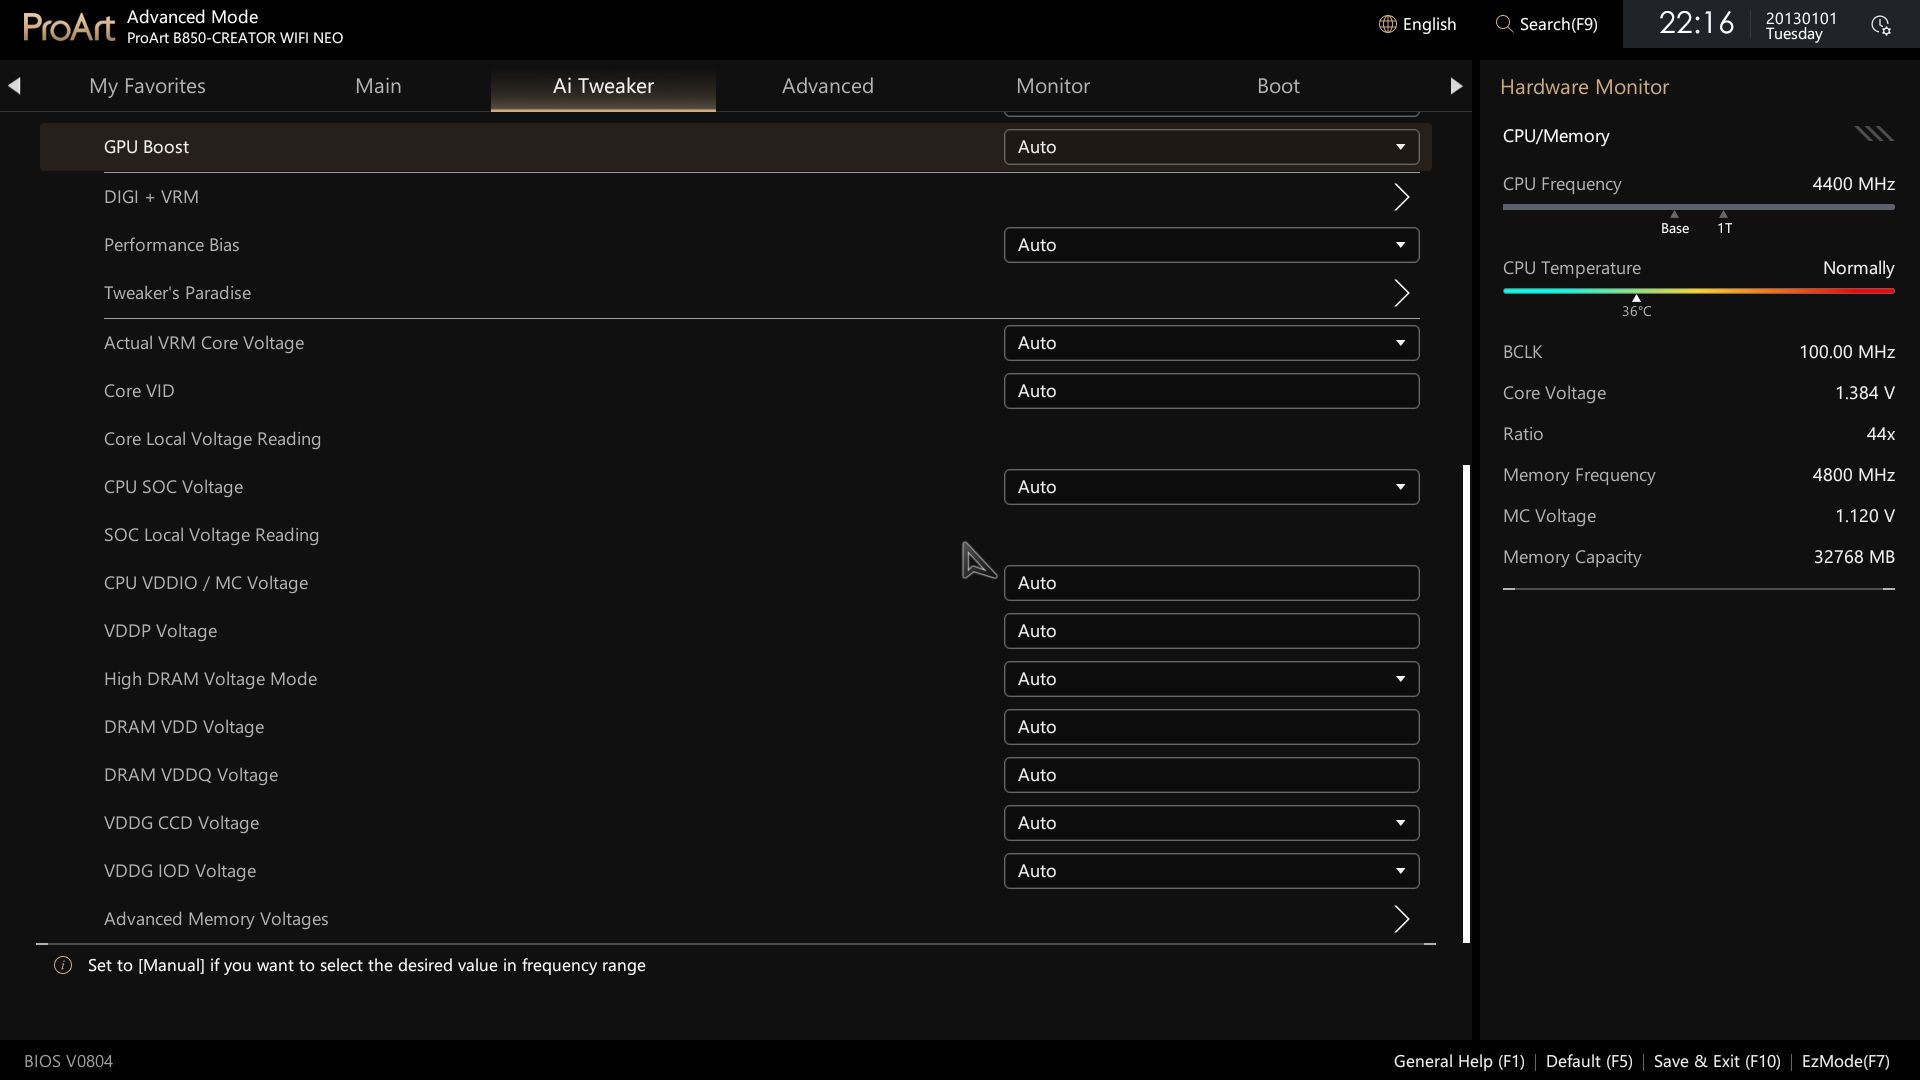This screenshot has height=1080, width=1920.
Task: Switch to the Main tab
Action: point(378,86)
